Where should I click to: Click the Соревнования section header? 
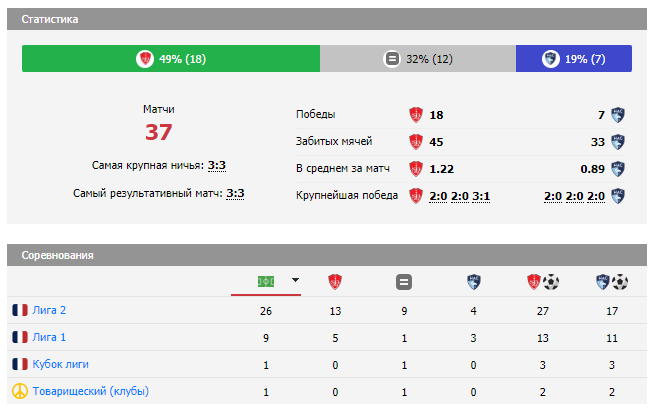pyautogui.click(x=58, y=255)
